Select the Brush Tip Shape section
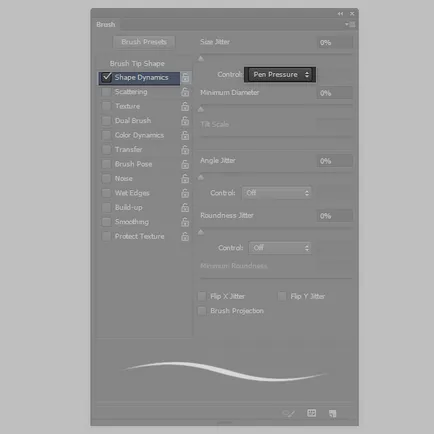Screen dimensions: 434x434 (x=137, y=63)
